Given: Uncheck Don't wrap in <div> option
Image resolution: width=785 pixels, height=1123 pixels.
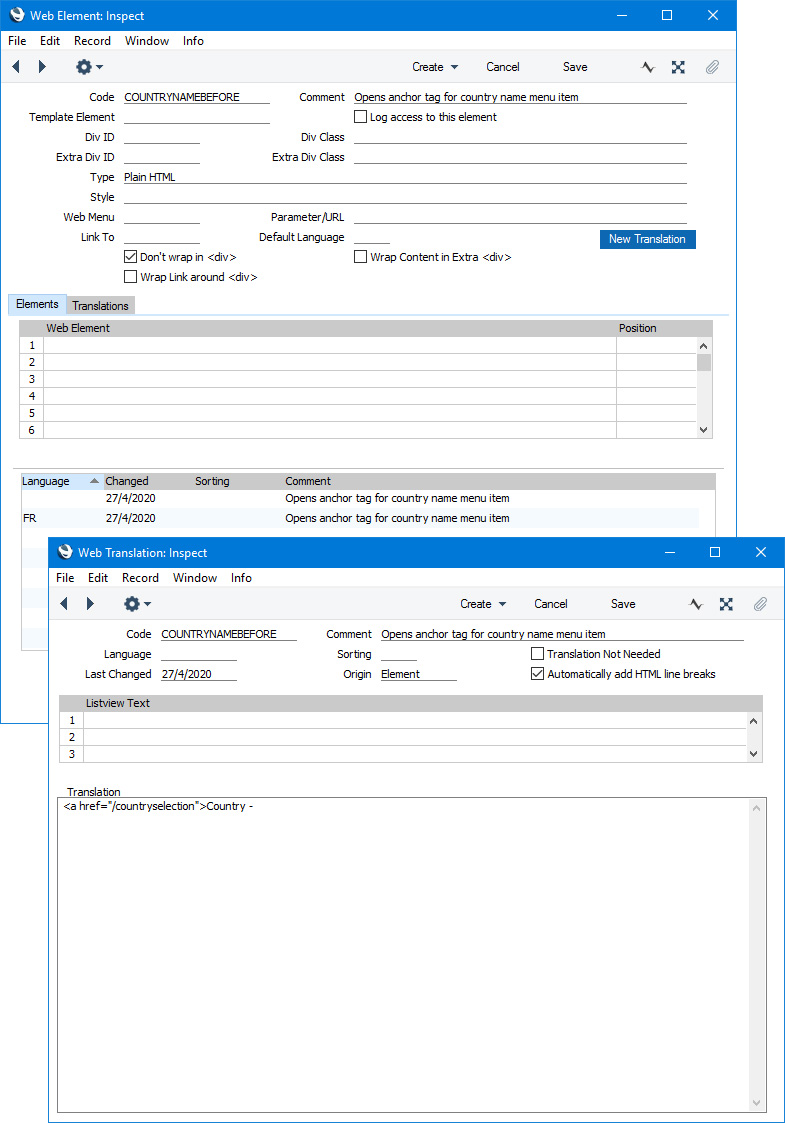Looking at the screenshot, I should tap(130, 257).
